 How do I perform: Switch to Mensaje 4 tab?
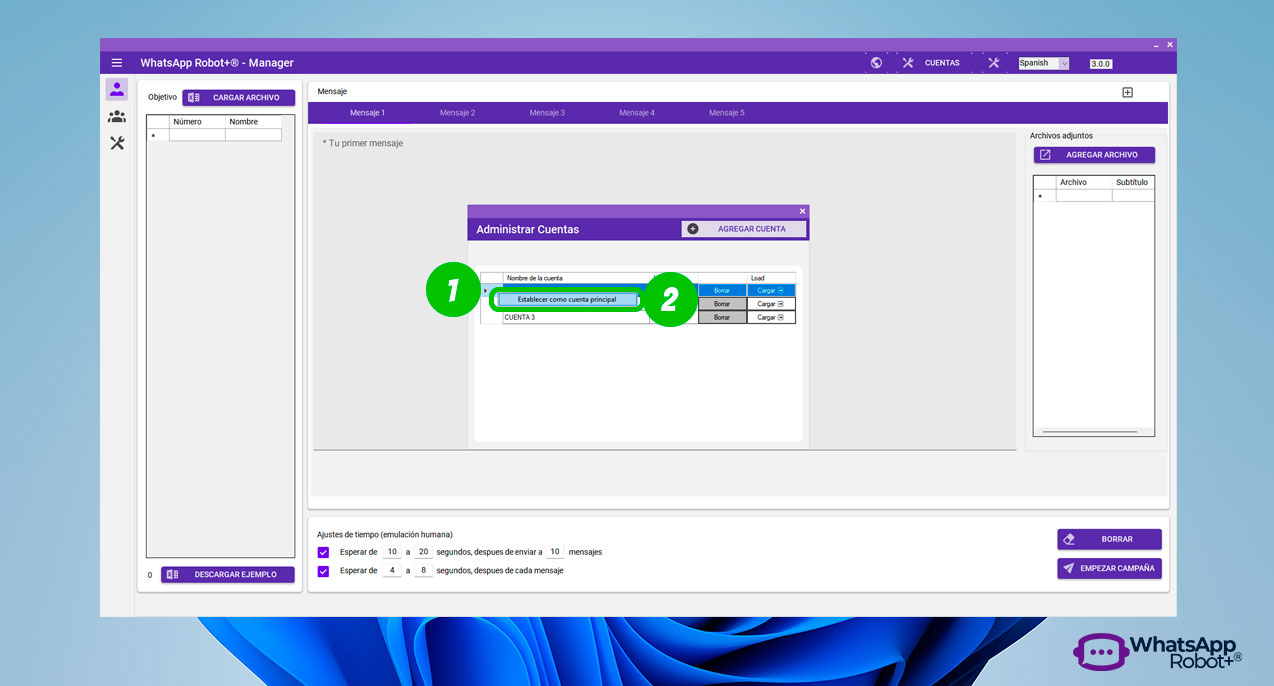(x=637, y=113)
